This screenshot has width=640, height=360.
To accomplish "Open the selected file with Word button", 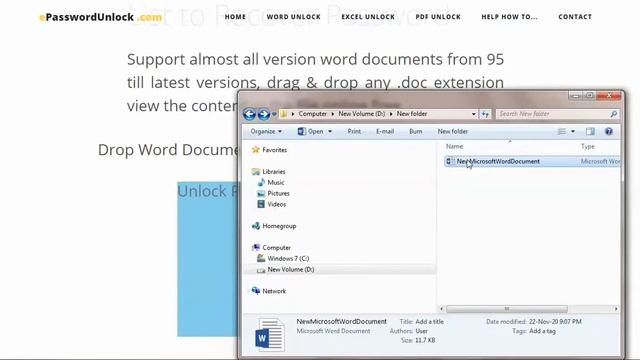I will tap(310, 131).
